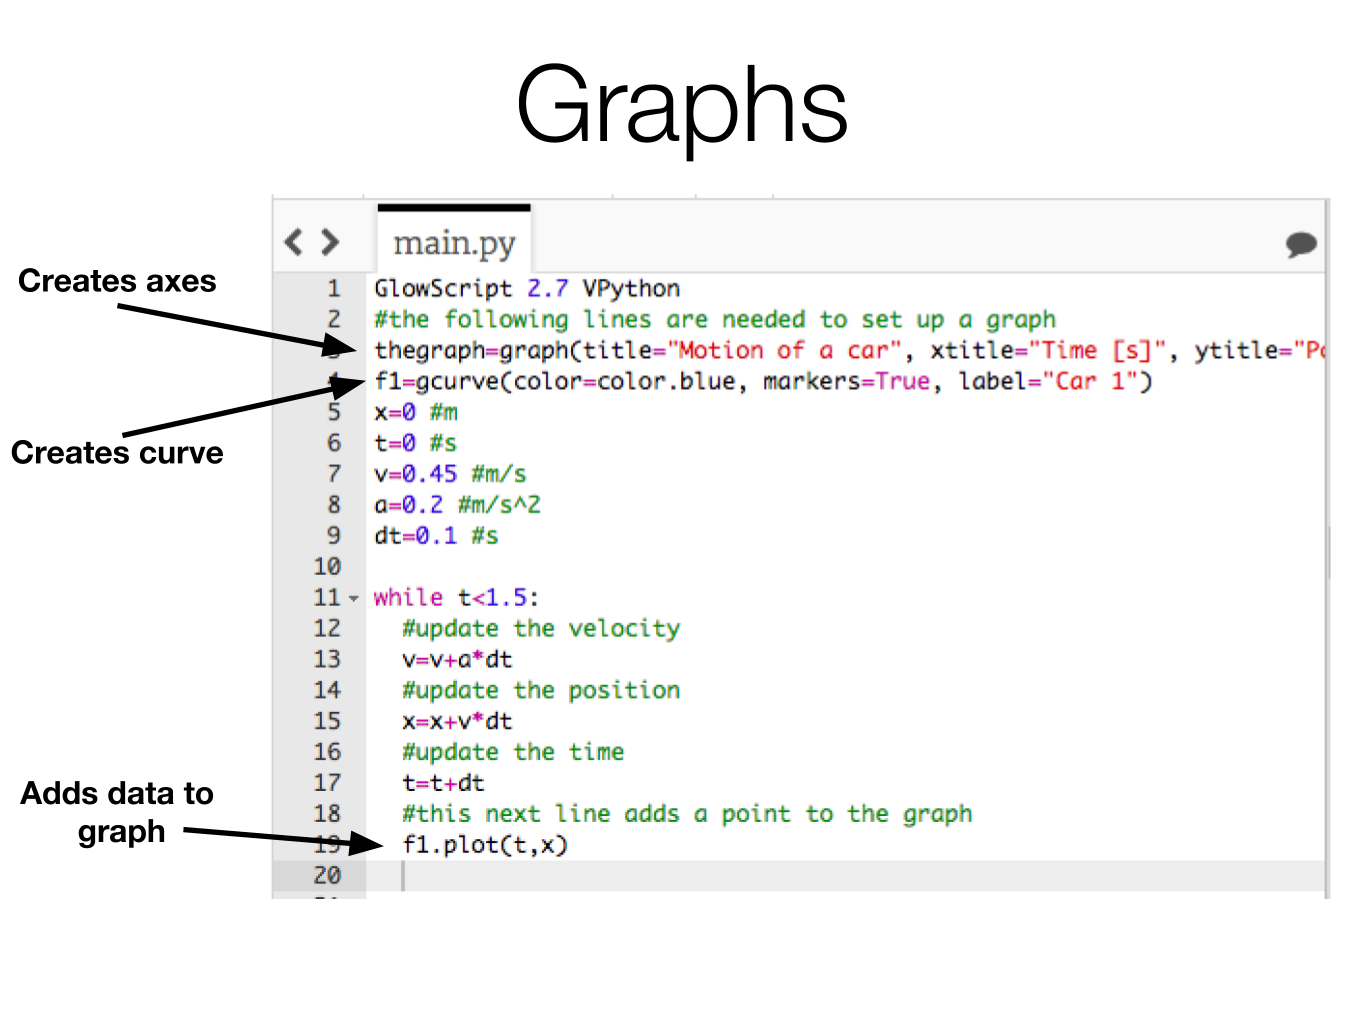
Task: Select line number 1 in the gutter
Action: point(333,289)
